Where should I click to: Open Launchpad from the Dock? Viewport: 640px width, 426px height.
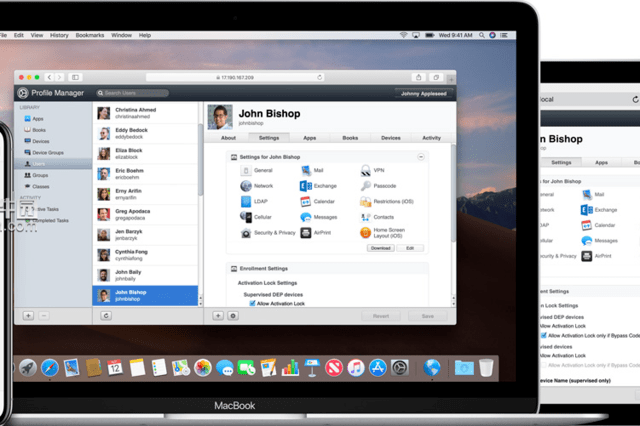[x=28, y=368]
